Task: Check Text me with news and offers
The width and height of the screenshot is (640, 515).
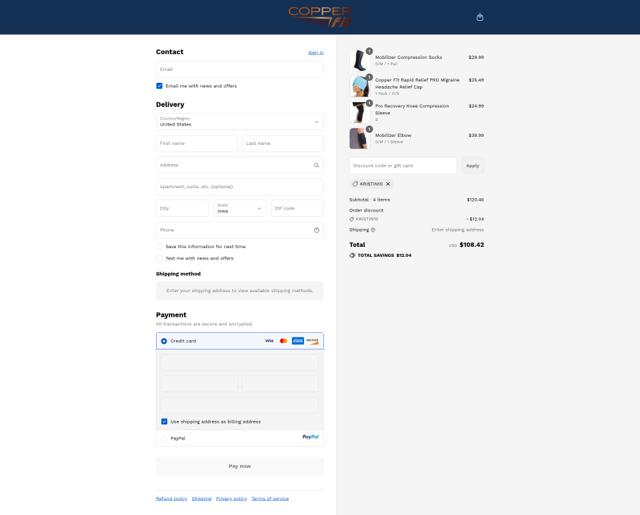Action: tap(159, 258)
